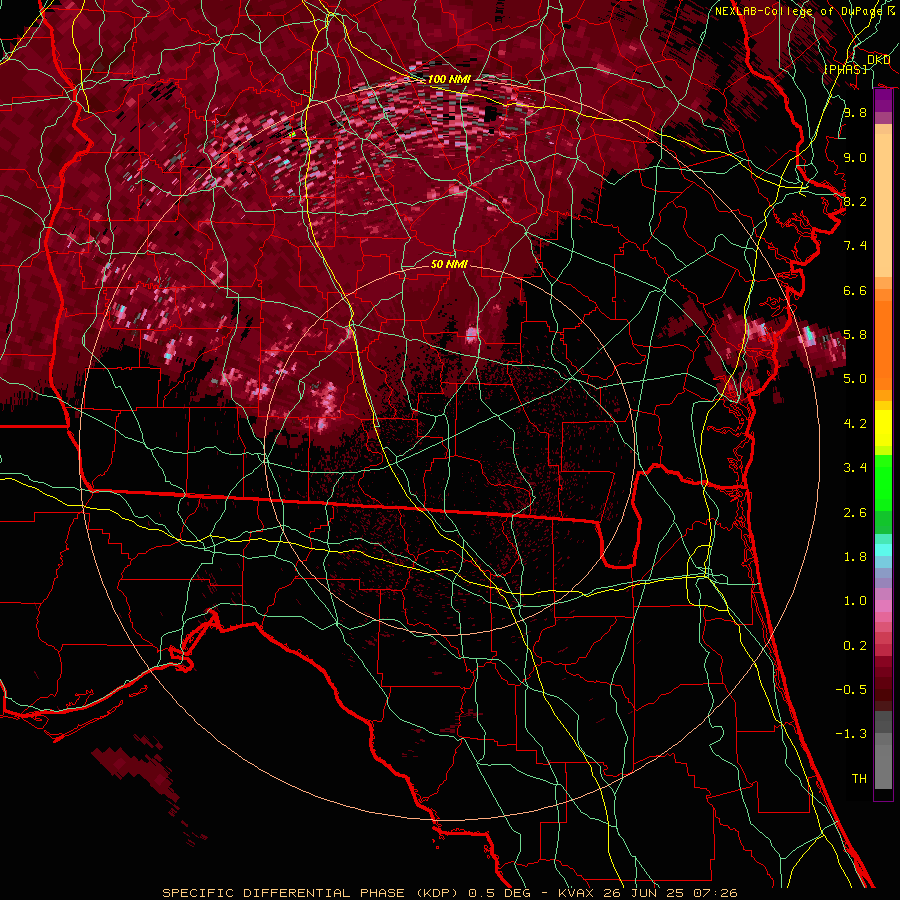Click the 100 NMI range ring label
The height and width of the screenshot is (900, 900).
pos(449,79)
